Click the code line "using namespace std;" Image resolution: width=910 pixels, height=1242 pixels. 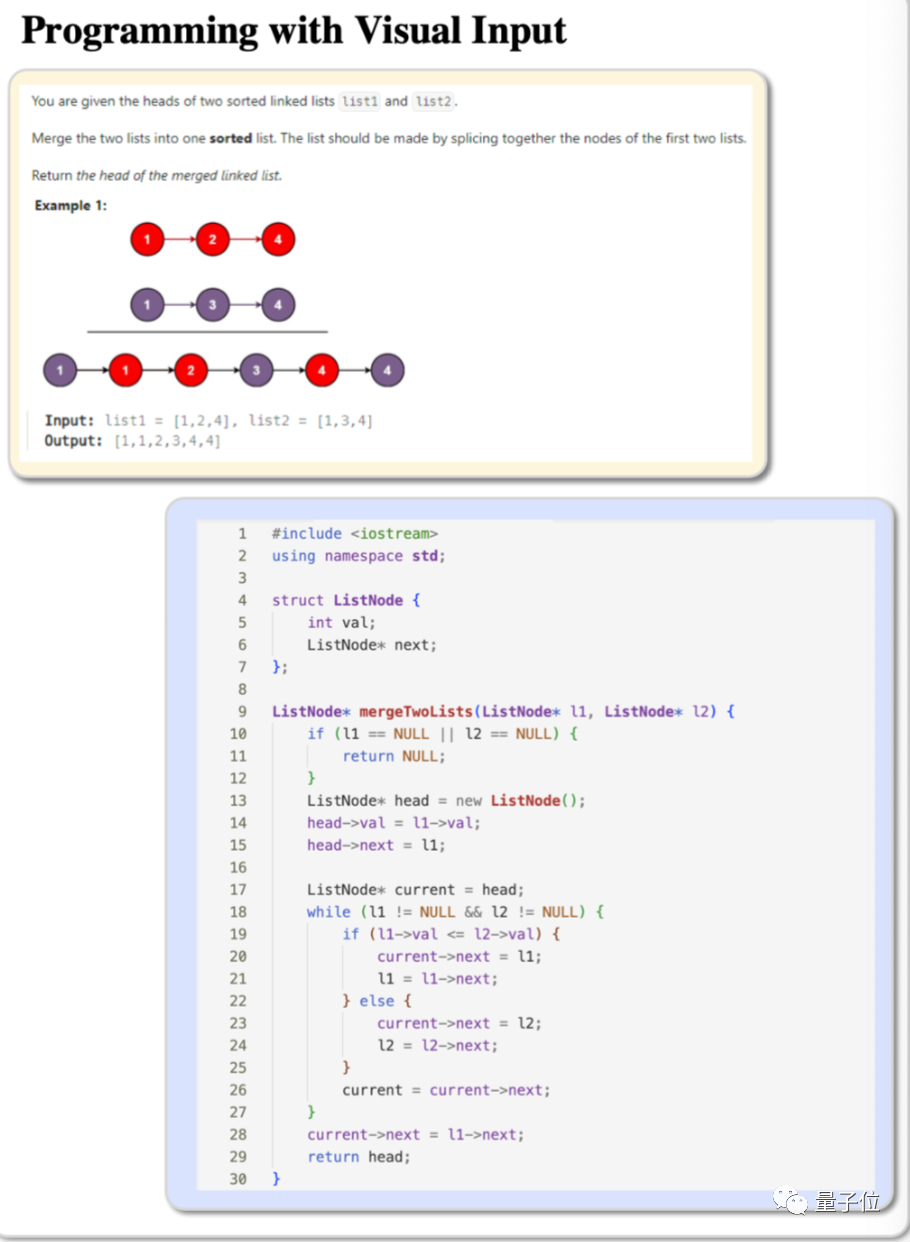pos(358,556)
